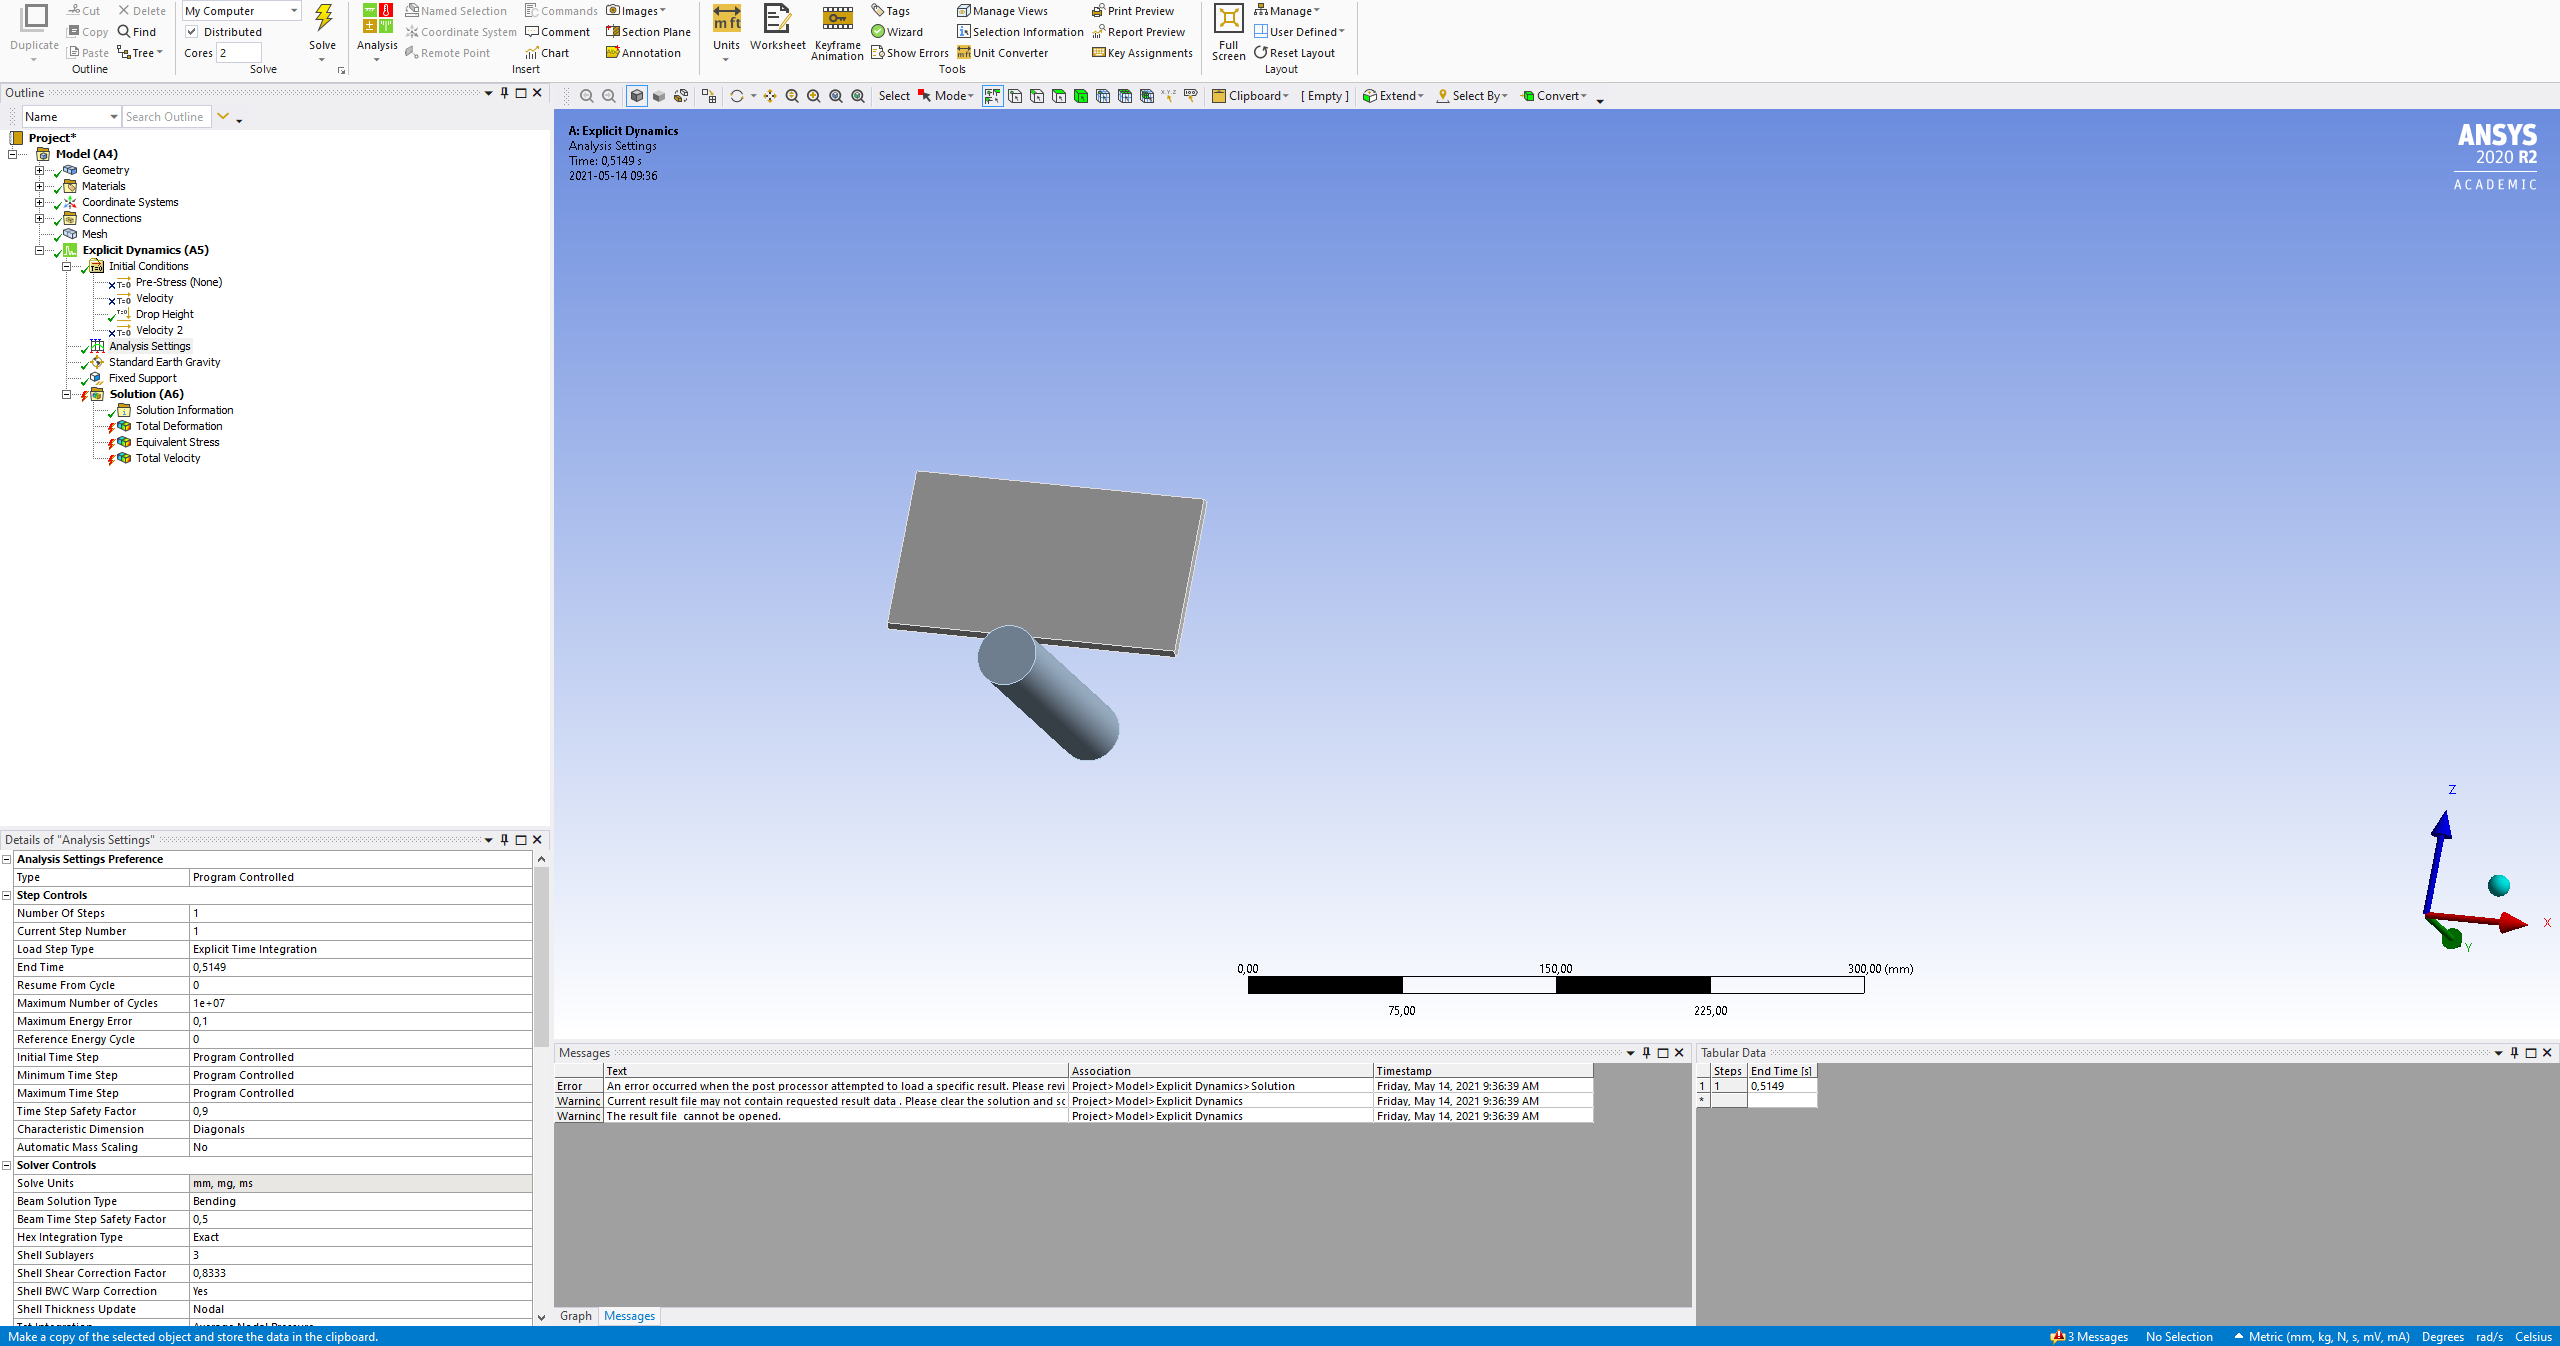Viewport: 2560px width, 1346px height.
Task: Toggle the Distributed checkbox
Action: coord(192,32)
